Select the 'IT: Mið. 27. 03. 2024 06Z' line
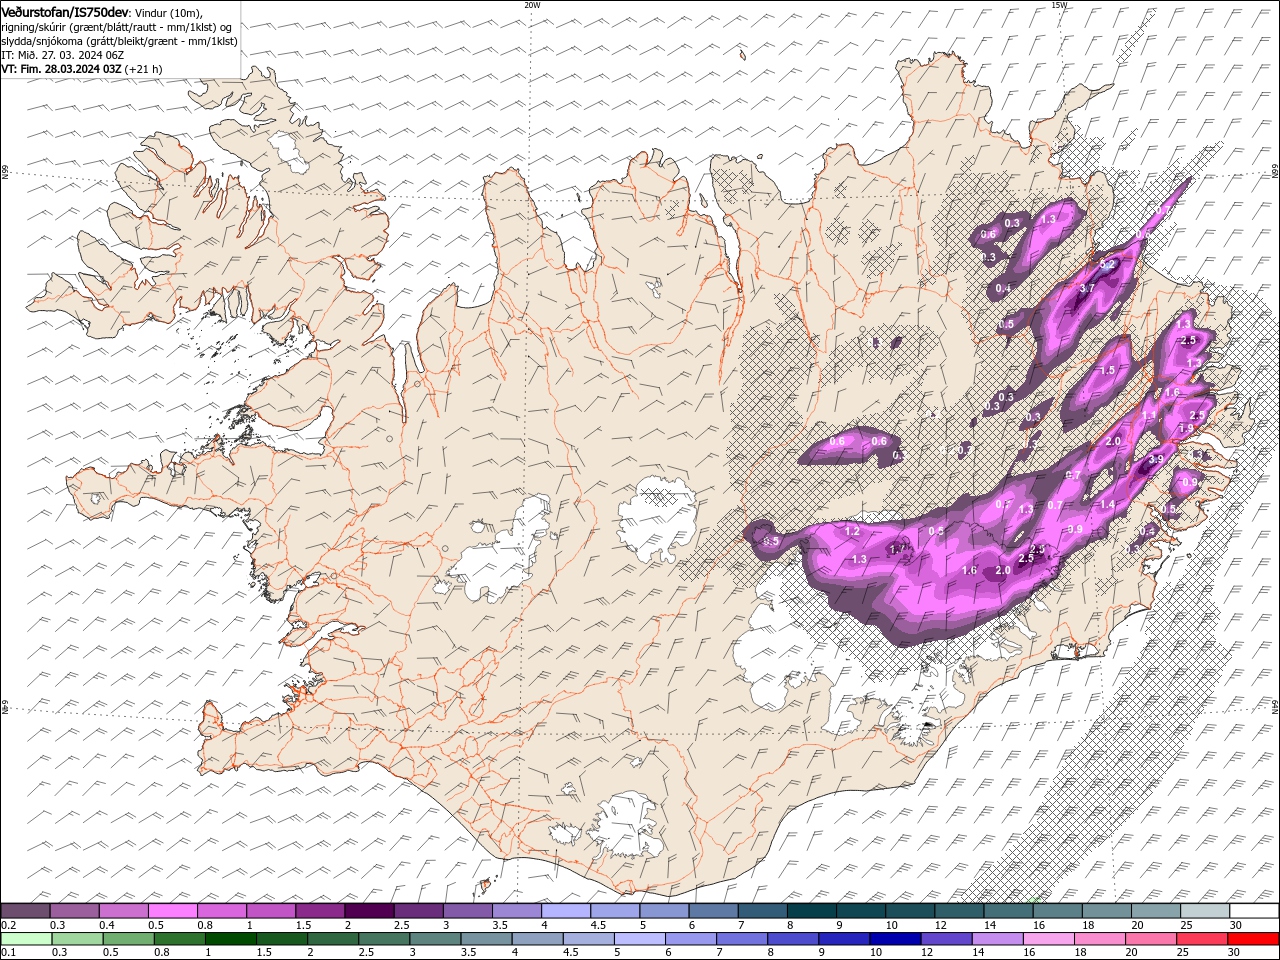1280x960 pixels. click(63, 55)
